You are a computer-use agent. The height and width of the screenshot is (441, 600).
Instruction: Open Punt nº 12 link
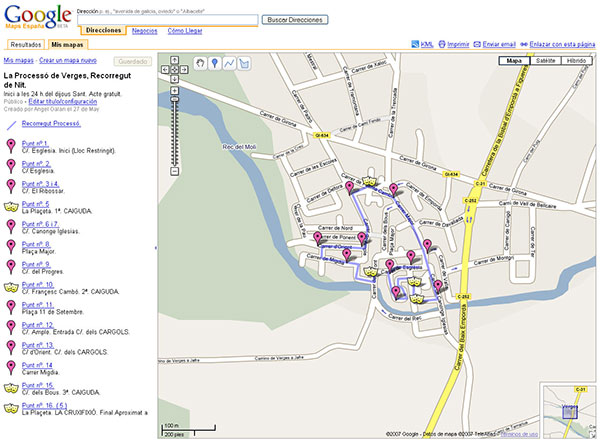pyautogui.click(x=38, y=325)
